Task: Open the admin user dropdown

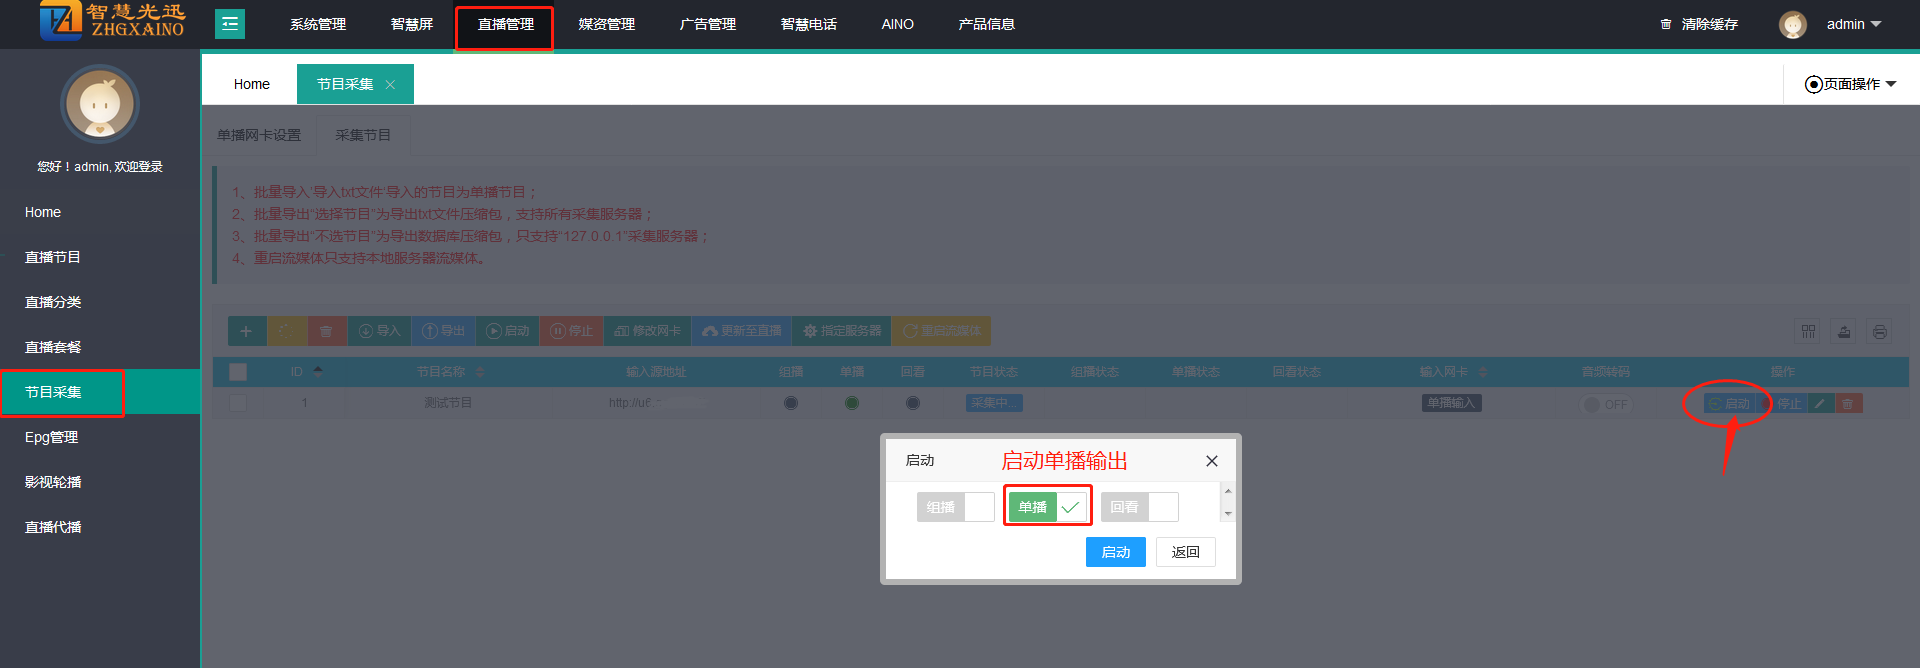Action: pos(1854,24)
